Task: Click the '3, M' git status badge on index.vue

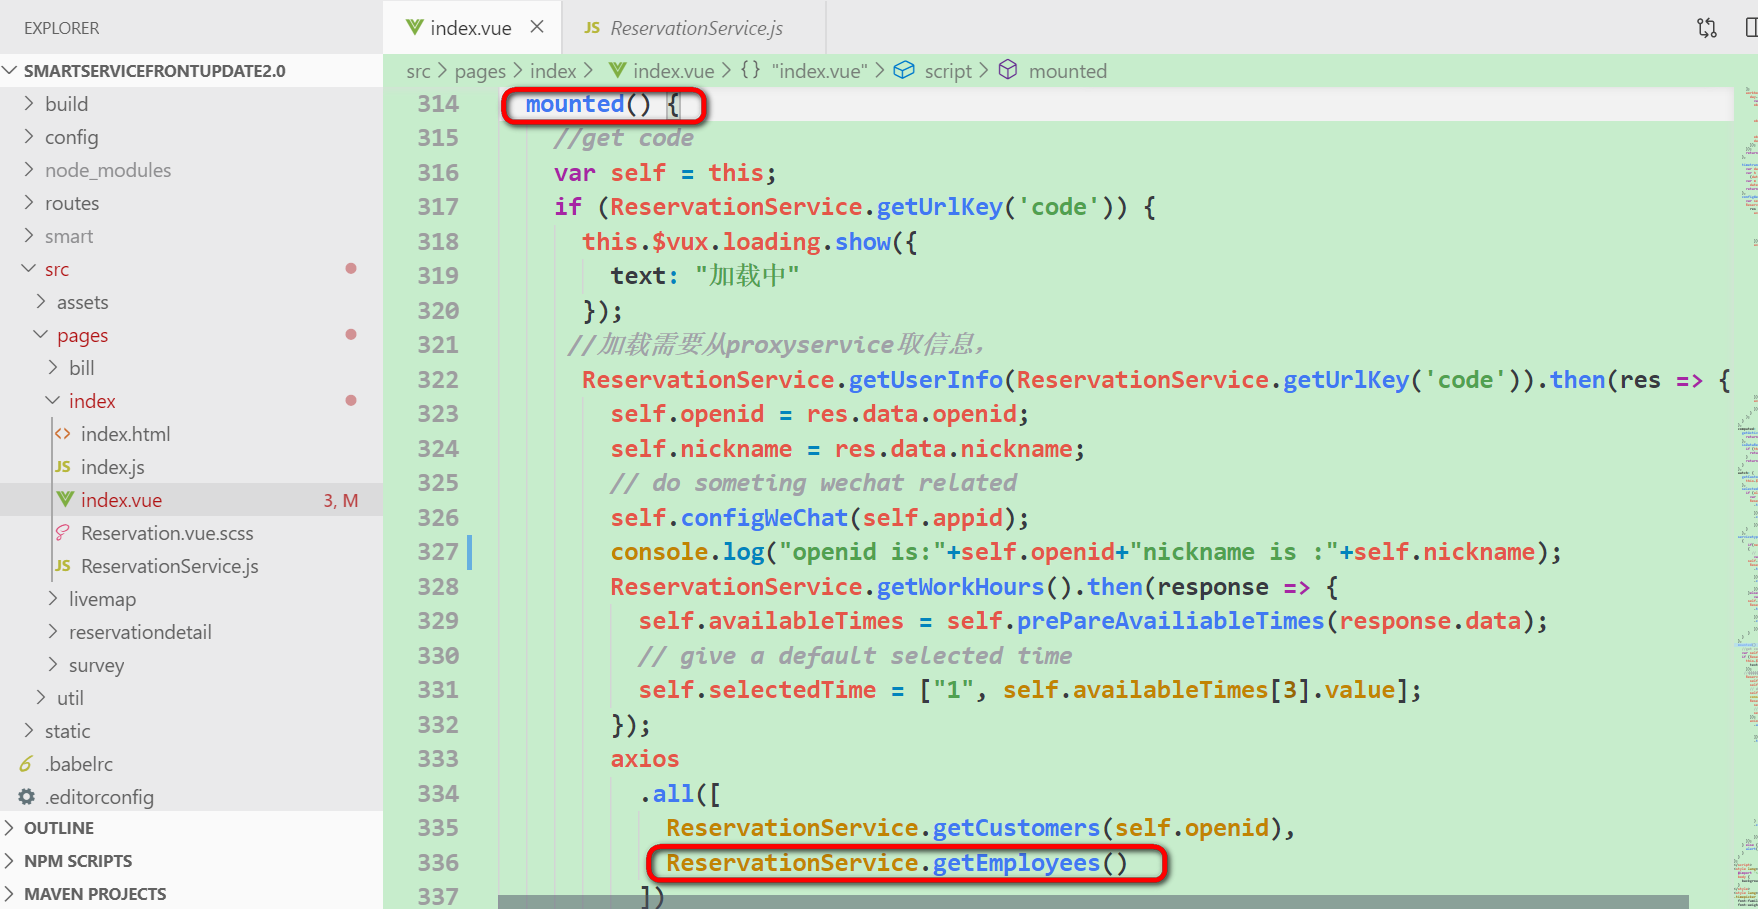Action: (x=341, y=500)
